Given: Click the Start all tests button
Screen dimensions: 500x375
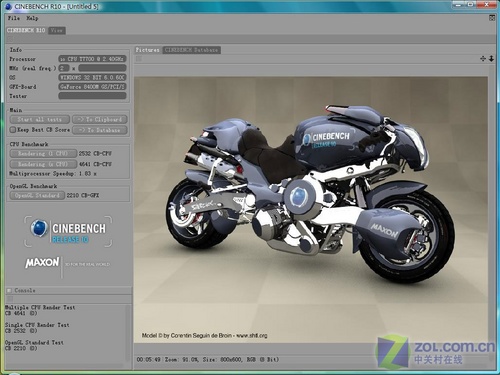Looking at the screenshot, I should pyautogui.click(x=40, y=119).
